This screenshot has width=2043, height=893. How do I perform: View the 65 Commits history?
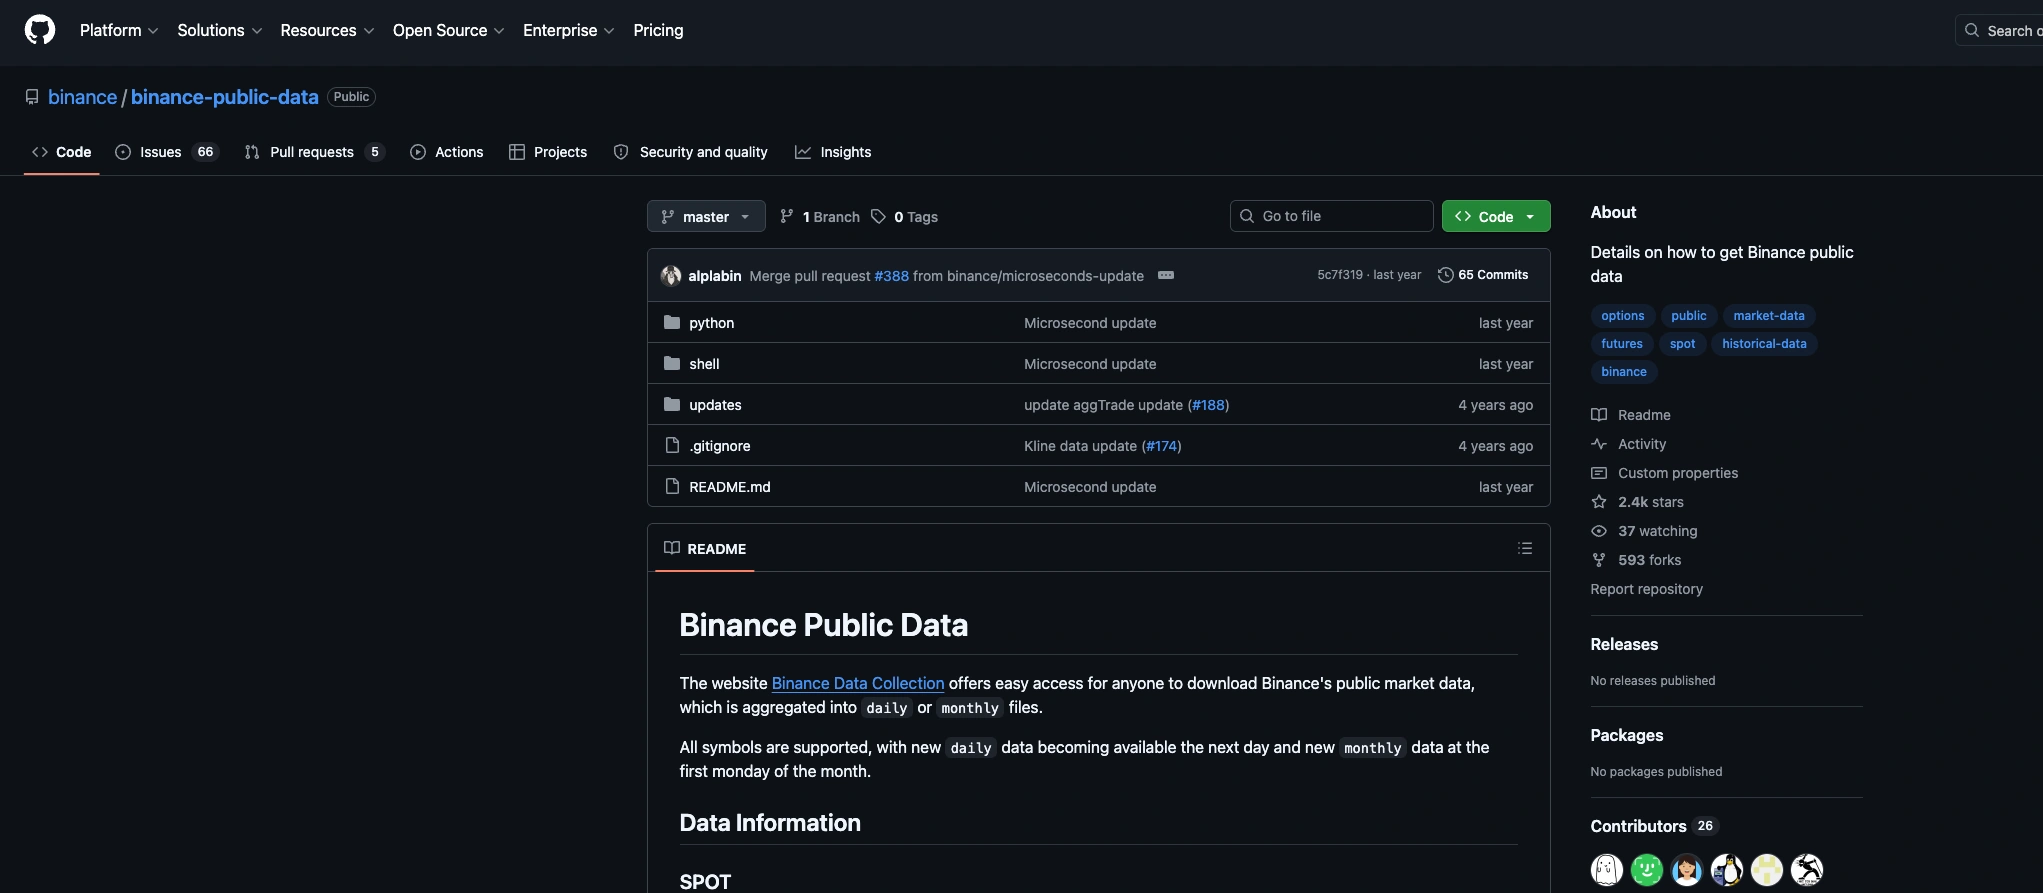click(1483, 275)
